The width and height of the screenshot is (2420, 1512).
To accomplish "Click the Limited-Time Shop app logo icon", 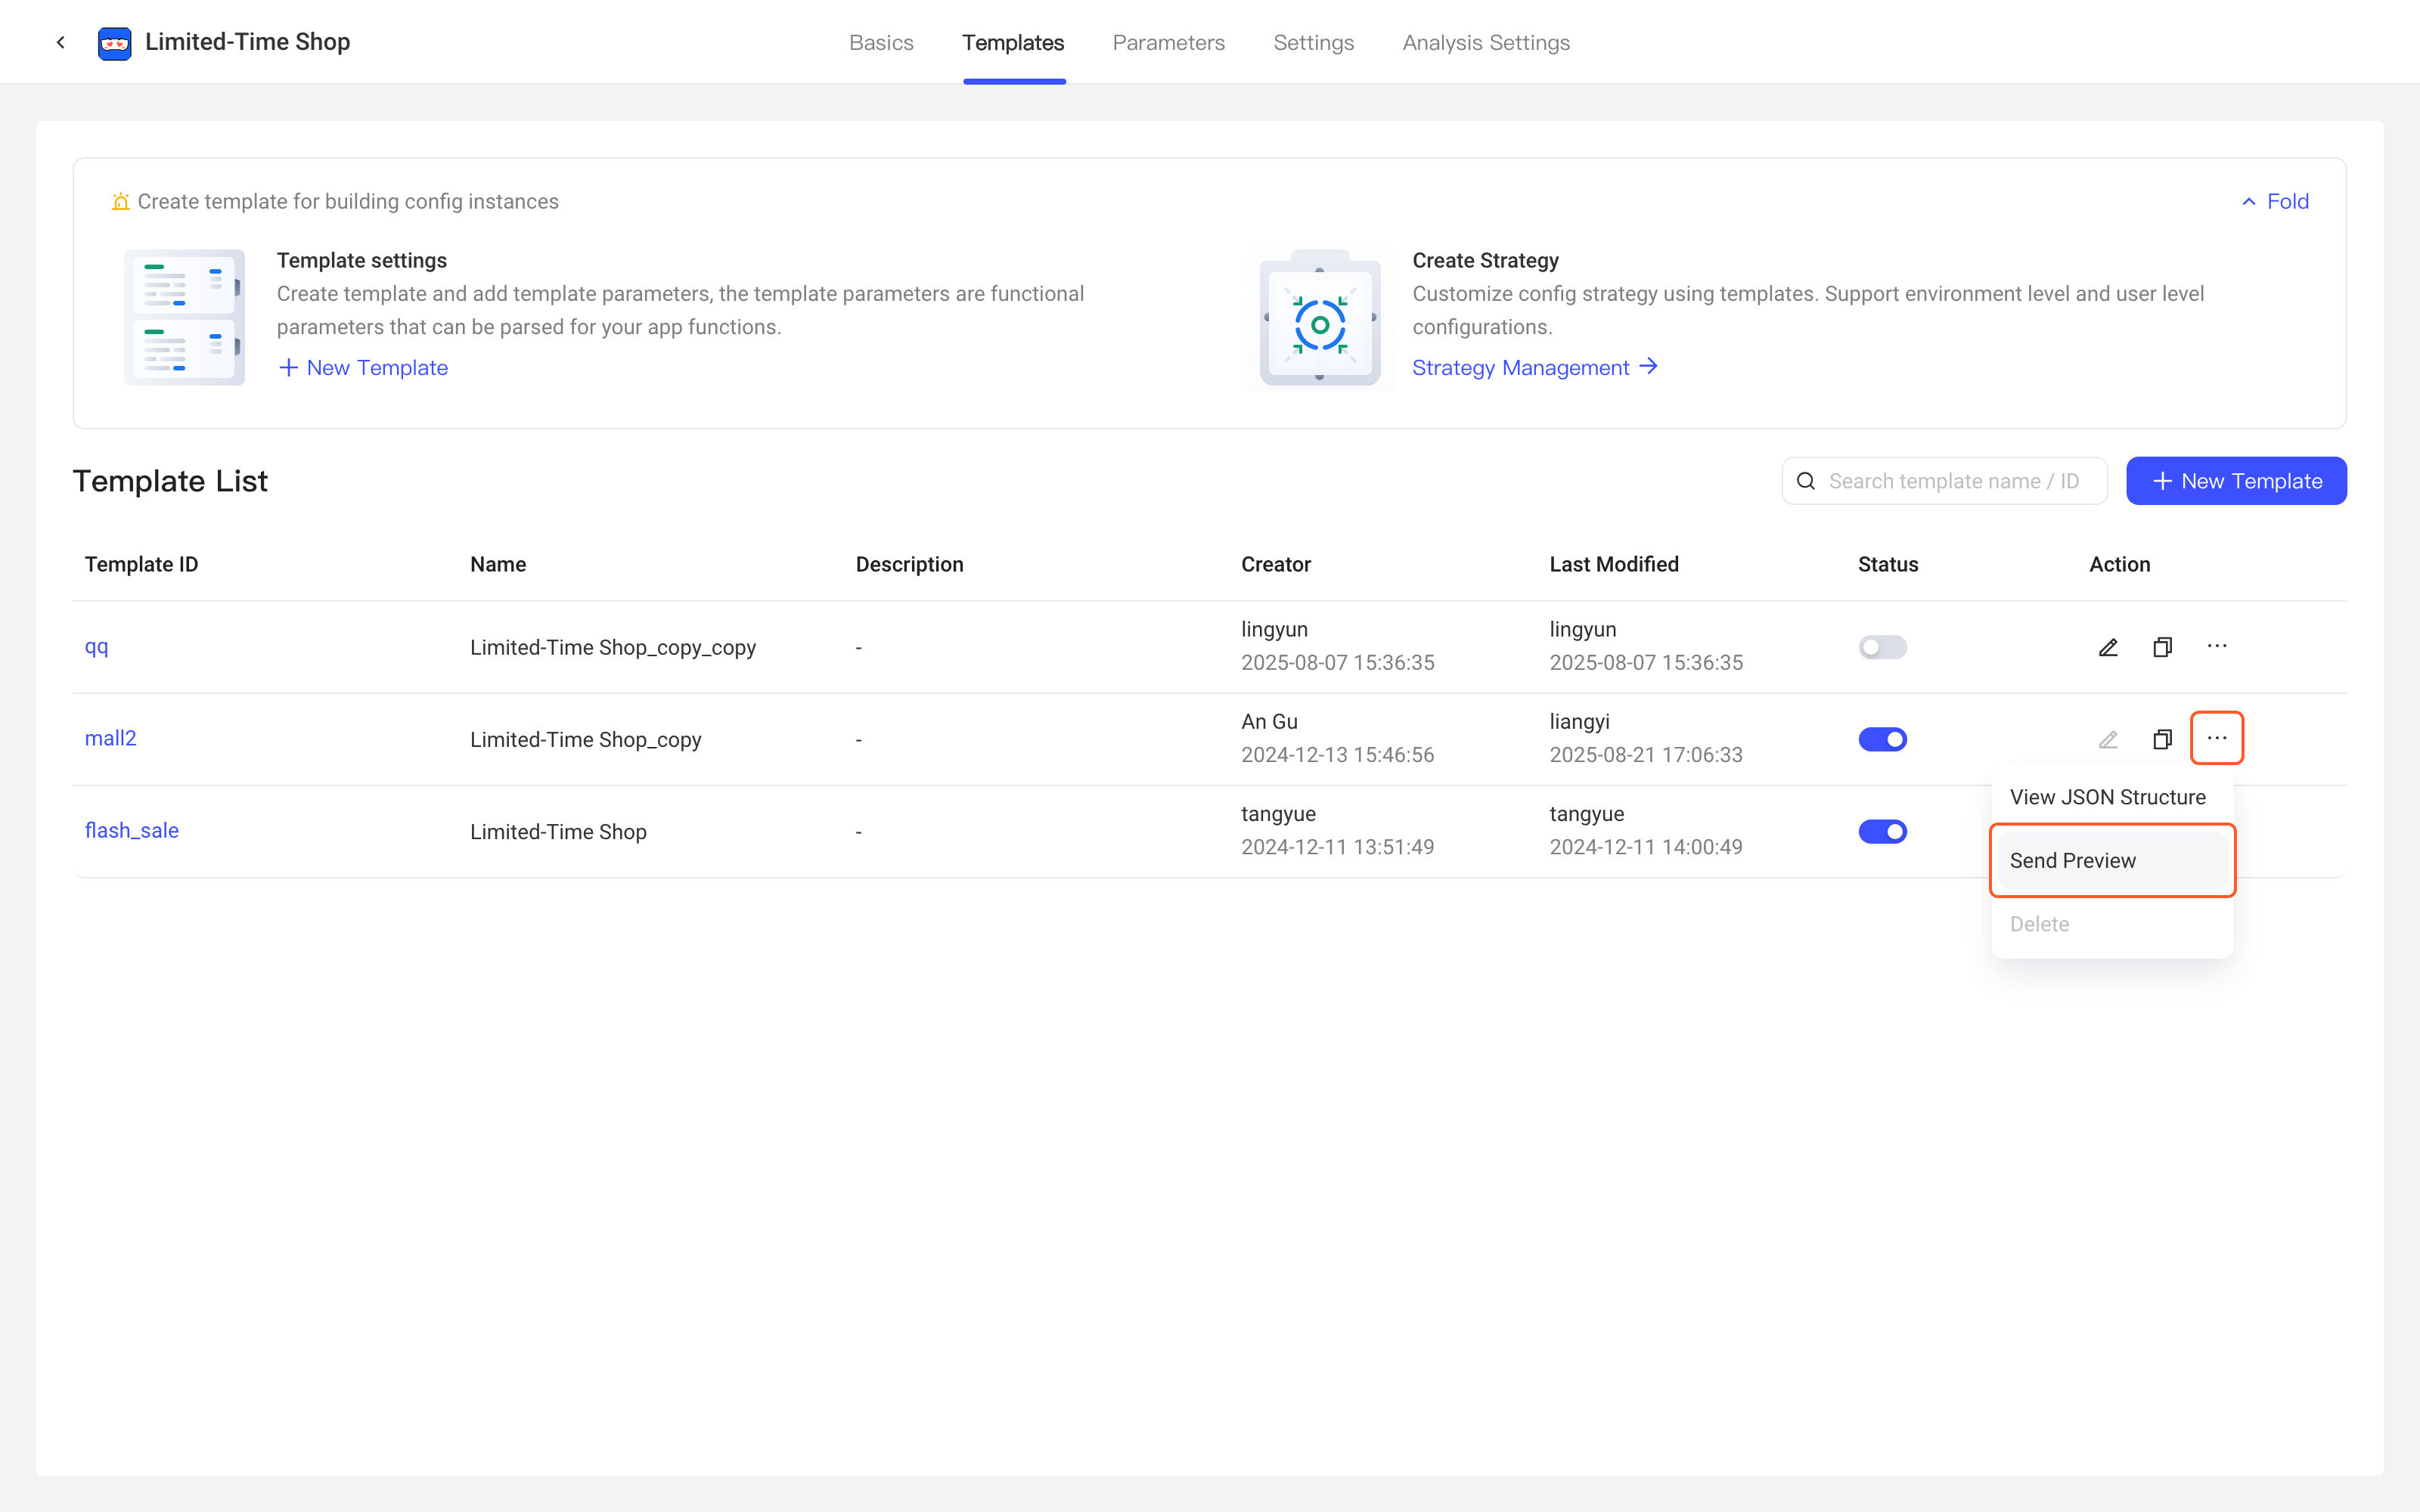I will coord(115,43).
